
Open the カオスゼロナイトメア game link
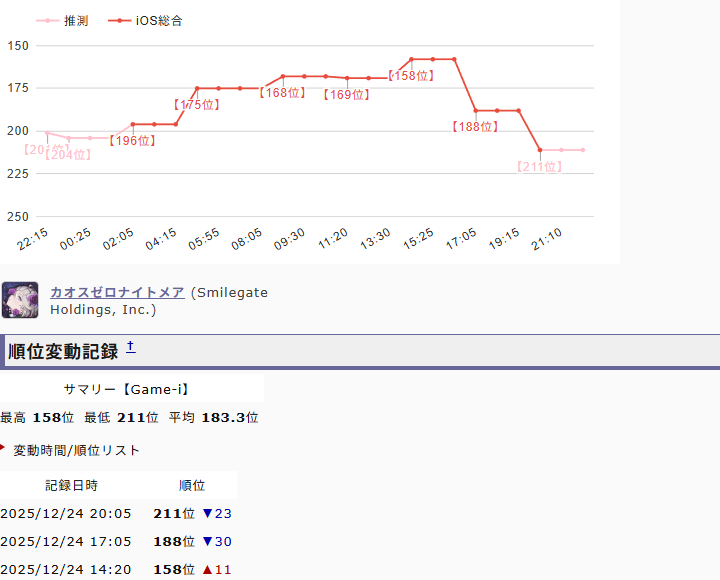[118, 292]
